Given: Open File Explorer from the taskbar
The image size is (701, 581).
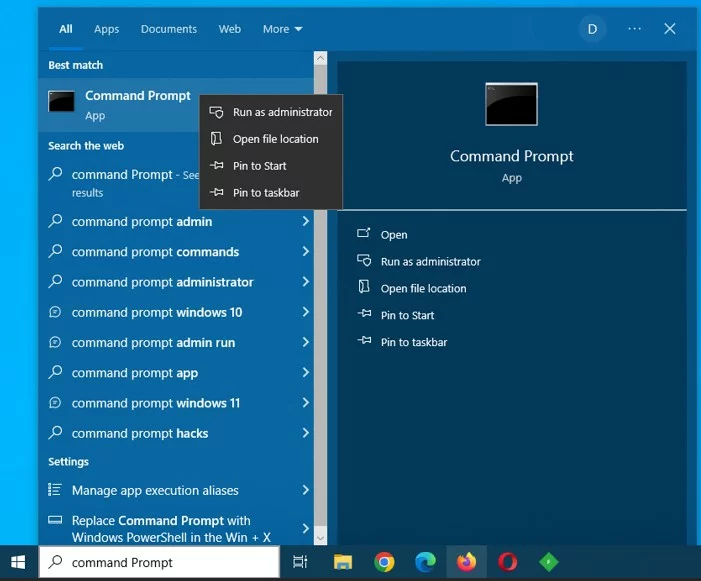Looking at the screenshot, I should click(x=343, y=562).
